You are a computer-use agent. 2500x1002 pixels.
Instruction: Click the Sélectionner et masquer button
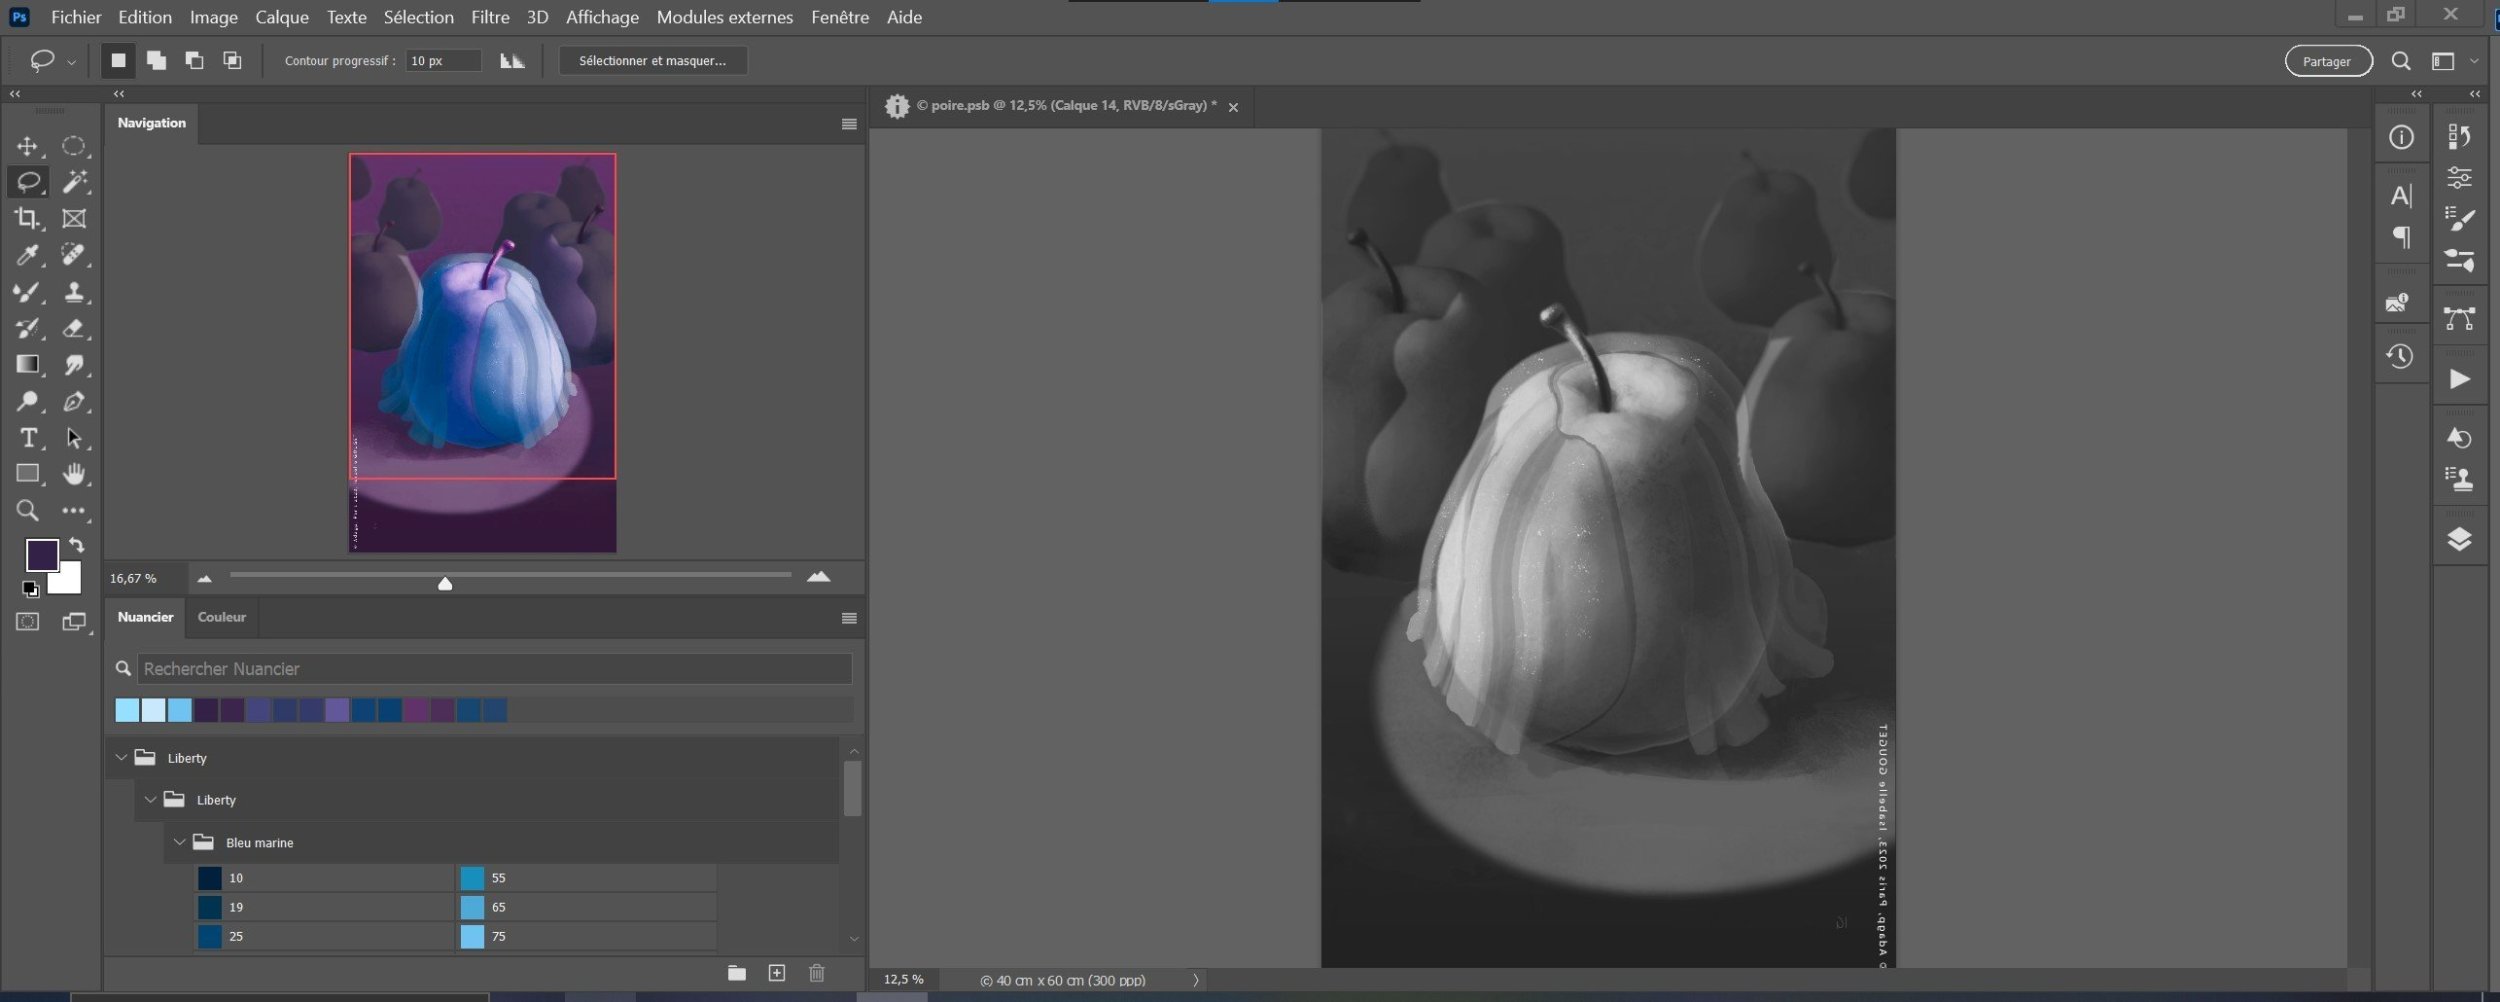pyautogui.click(x=652, y=61)
